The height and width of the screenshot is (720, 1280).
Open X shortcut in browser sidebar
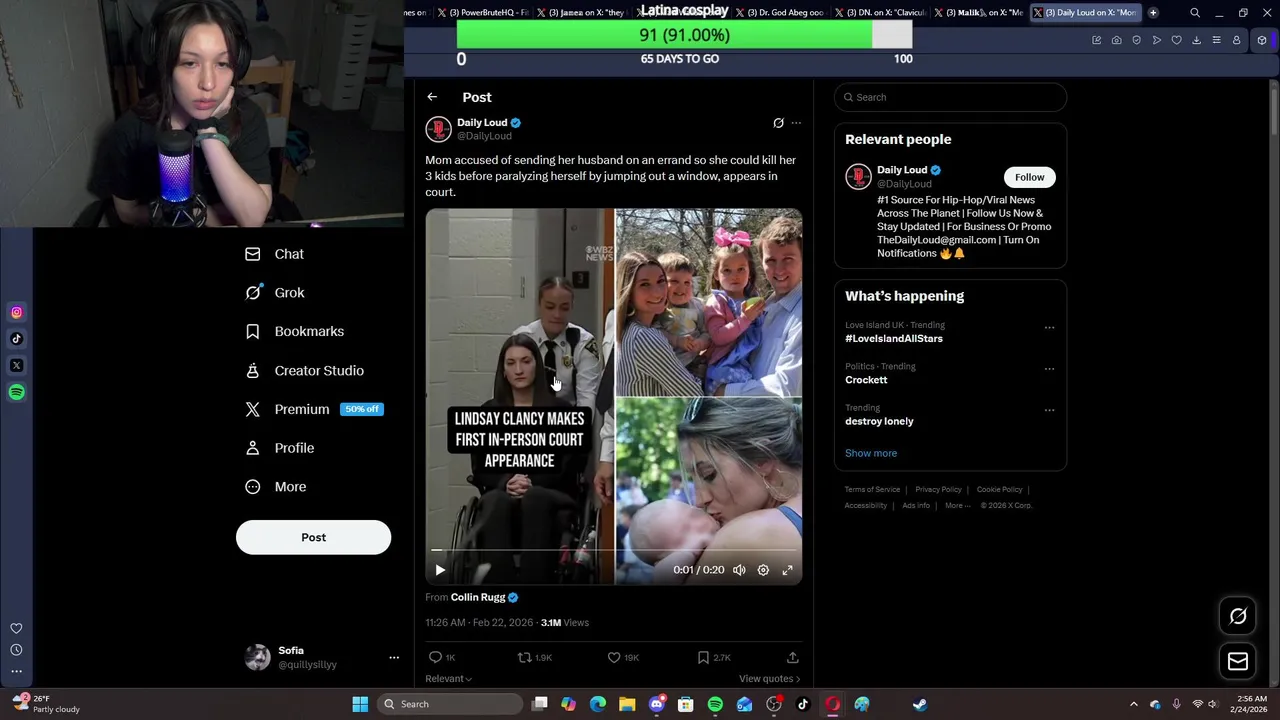click(x=16, y=366)
